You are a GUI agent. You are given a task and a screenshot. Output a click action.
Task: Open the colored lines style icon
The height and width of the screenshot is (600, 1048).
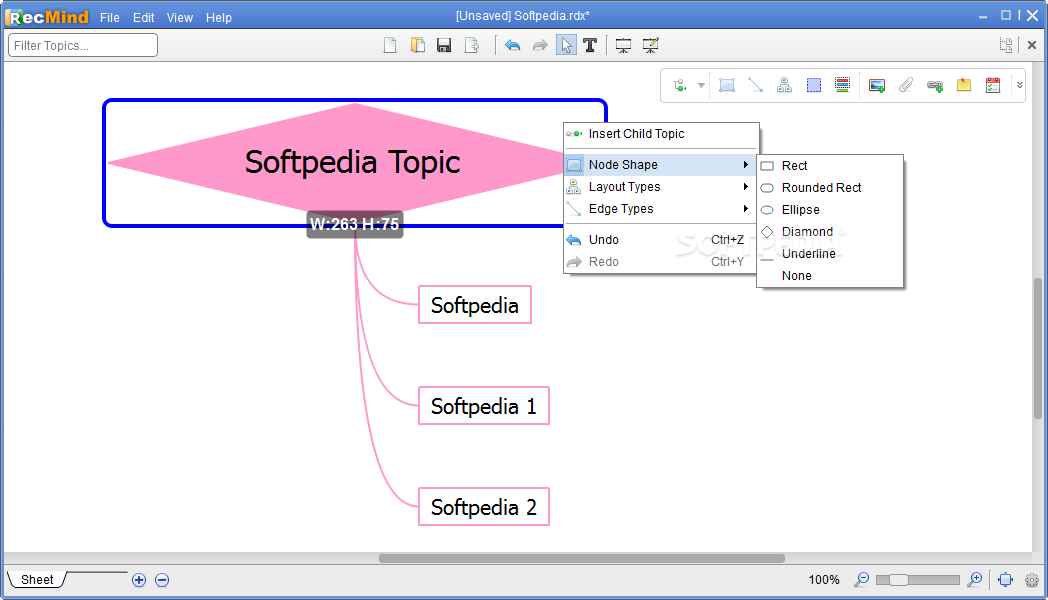(842, 86)
